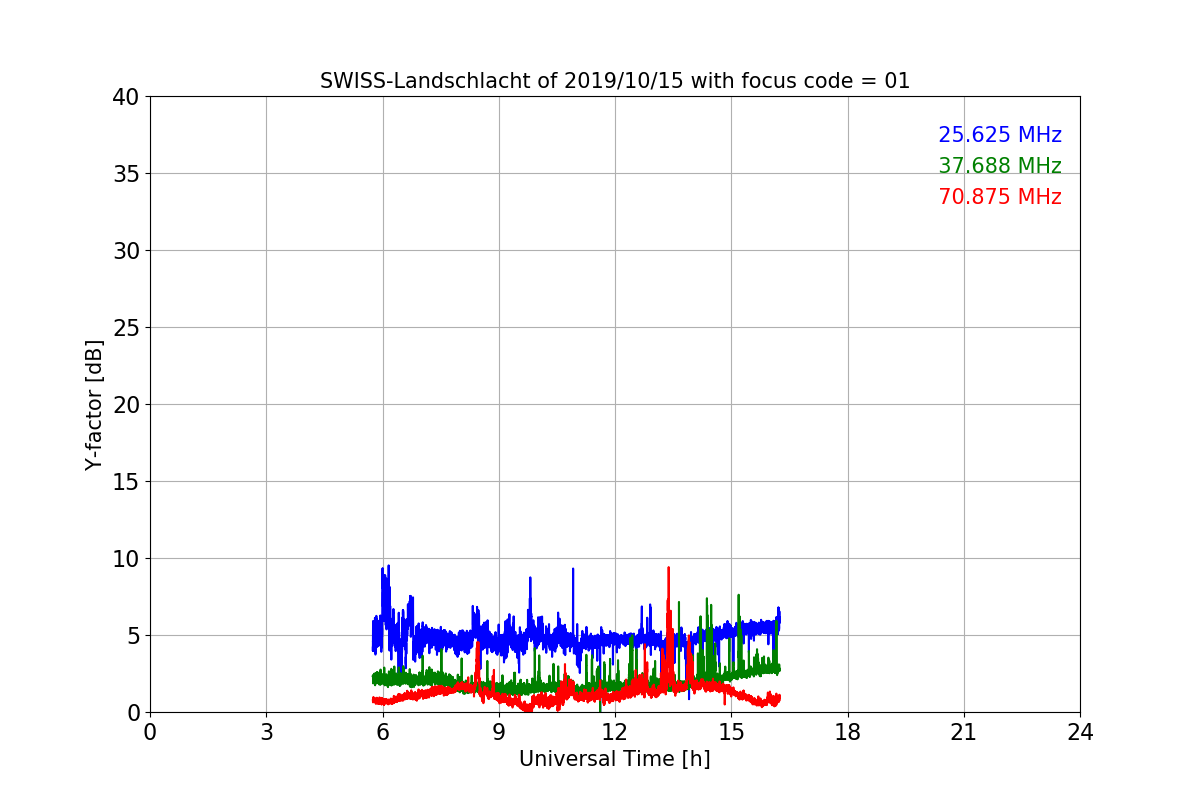1200x800 pixels.
Task: Click the y-axis tick label 40
Action: pyautogui.click(x=125, y=97)
